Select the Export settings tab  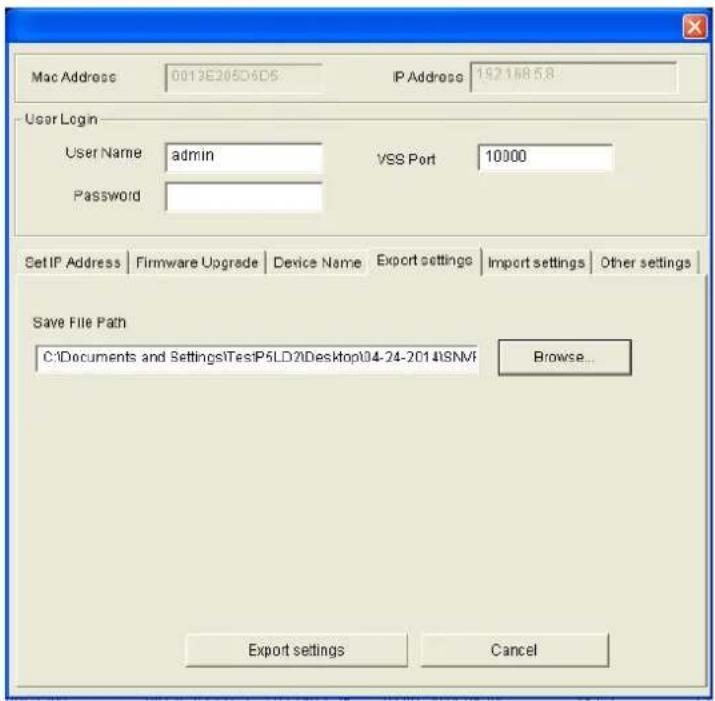(425, 261)
